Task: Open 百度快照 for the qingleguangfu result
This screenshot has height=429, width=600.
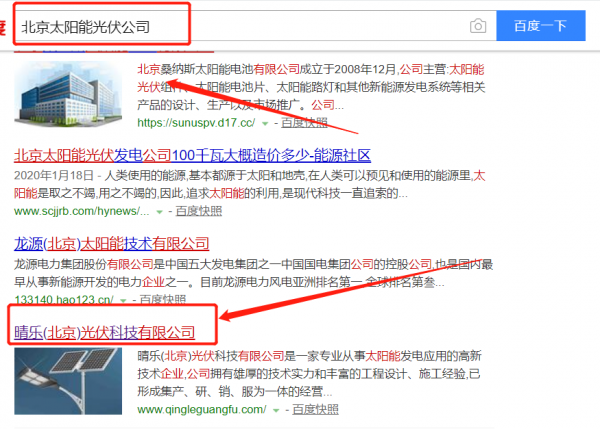Action: pos(315,409)
